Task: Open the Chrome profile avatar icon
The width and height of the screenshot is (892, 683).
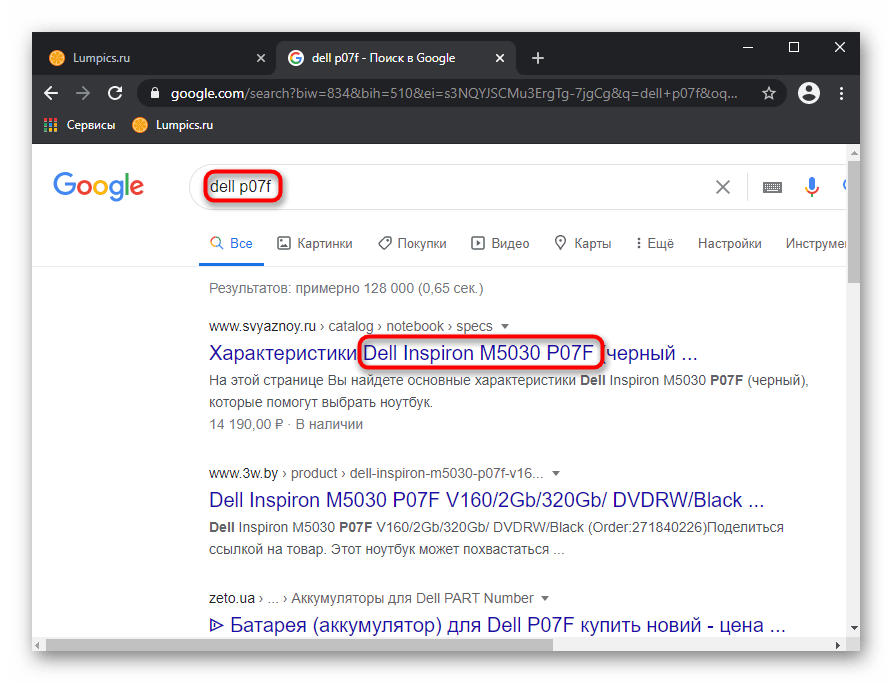Action: [808, 93]
